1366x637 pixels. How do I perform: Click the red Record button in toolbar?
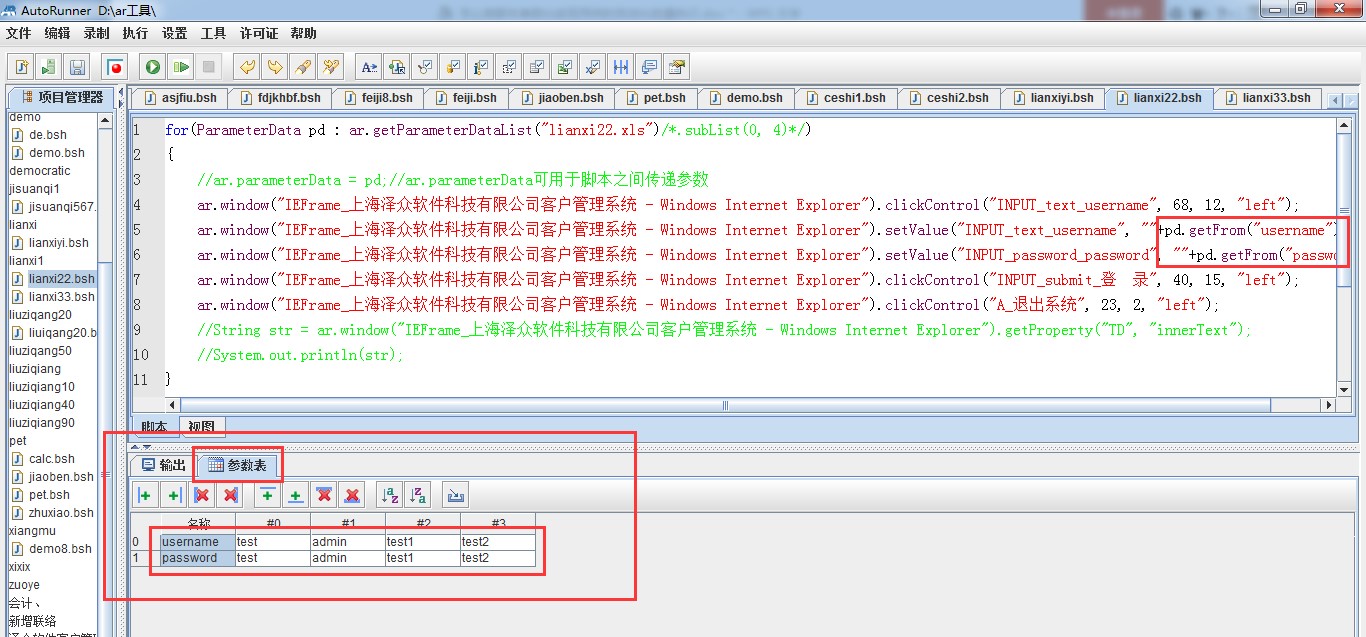[x=115, y=67]
